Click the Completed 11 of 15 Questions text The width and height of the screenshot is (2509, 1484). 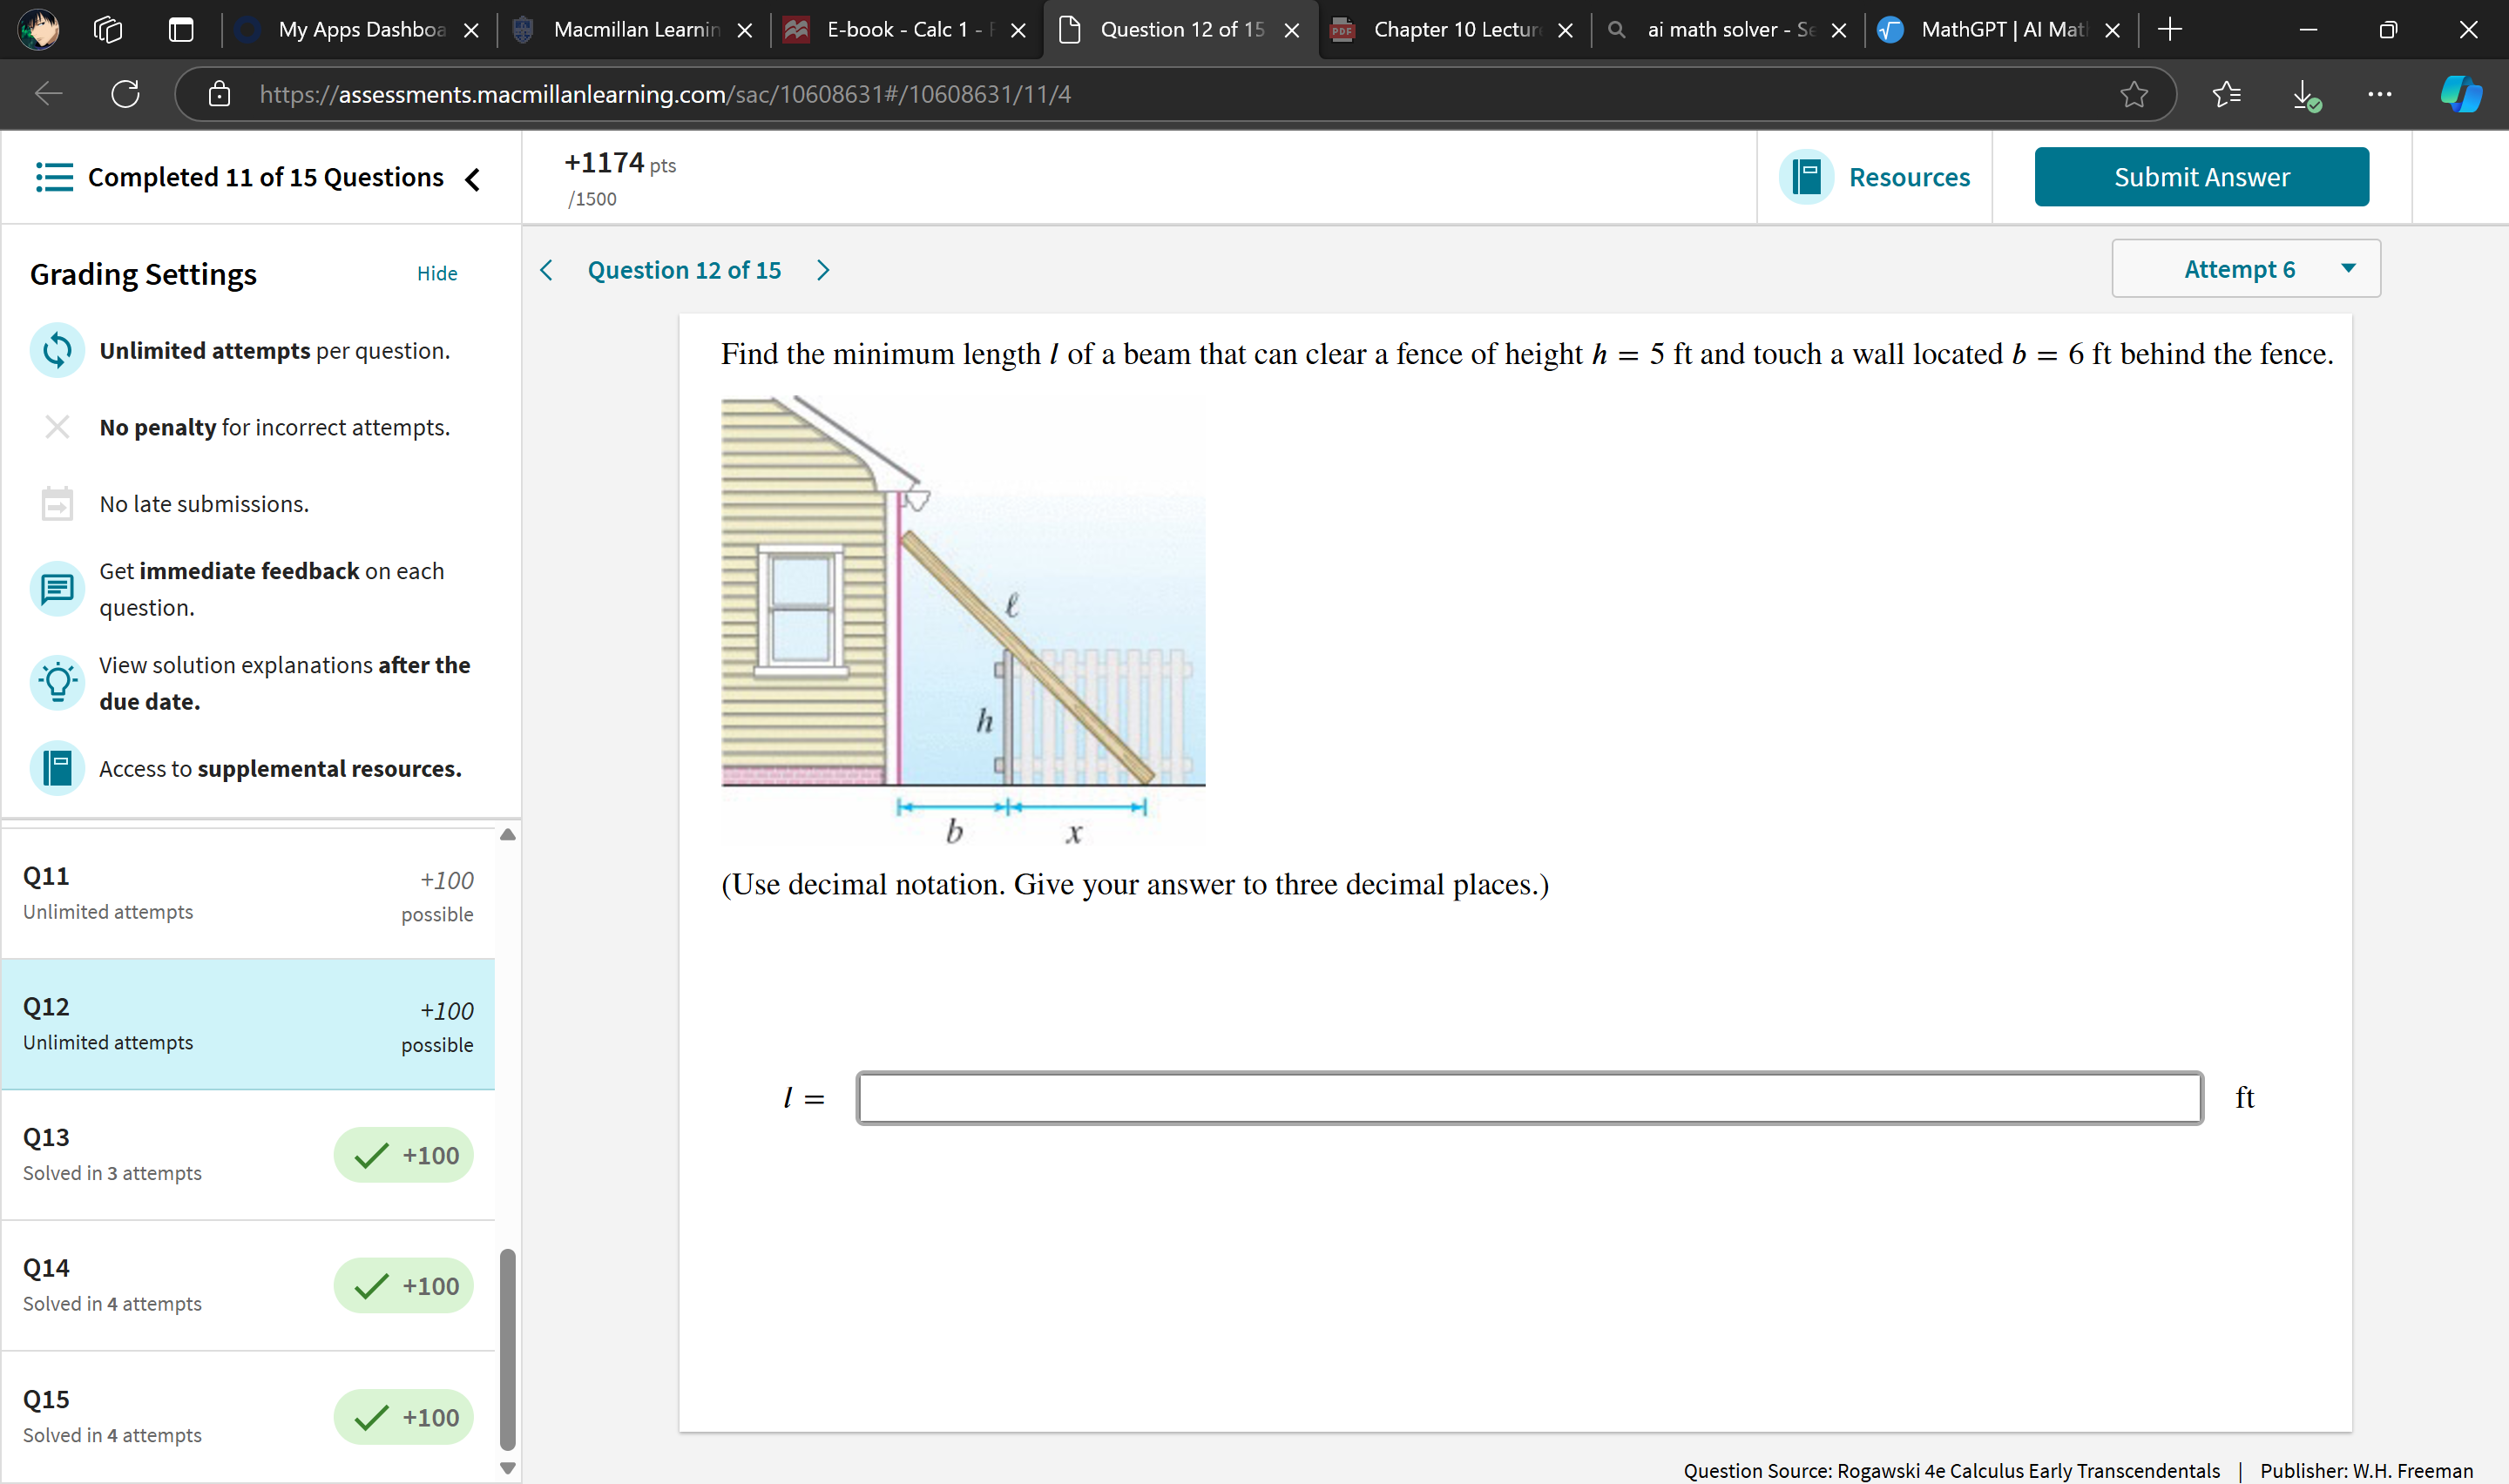[x=265, y=177]
